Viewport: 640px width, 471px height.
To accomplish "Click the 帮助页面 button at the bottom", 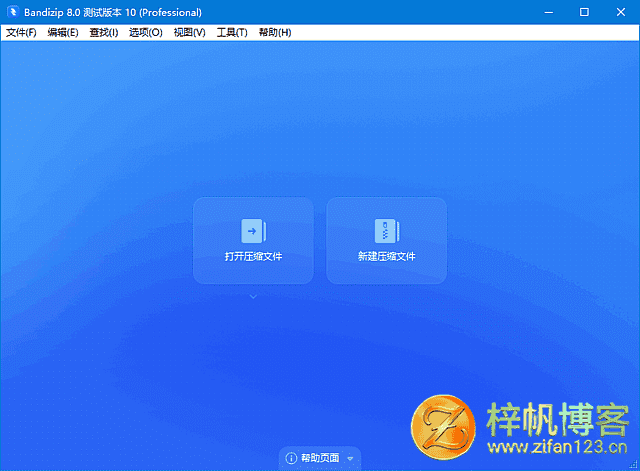I will pos(320,458).
